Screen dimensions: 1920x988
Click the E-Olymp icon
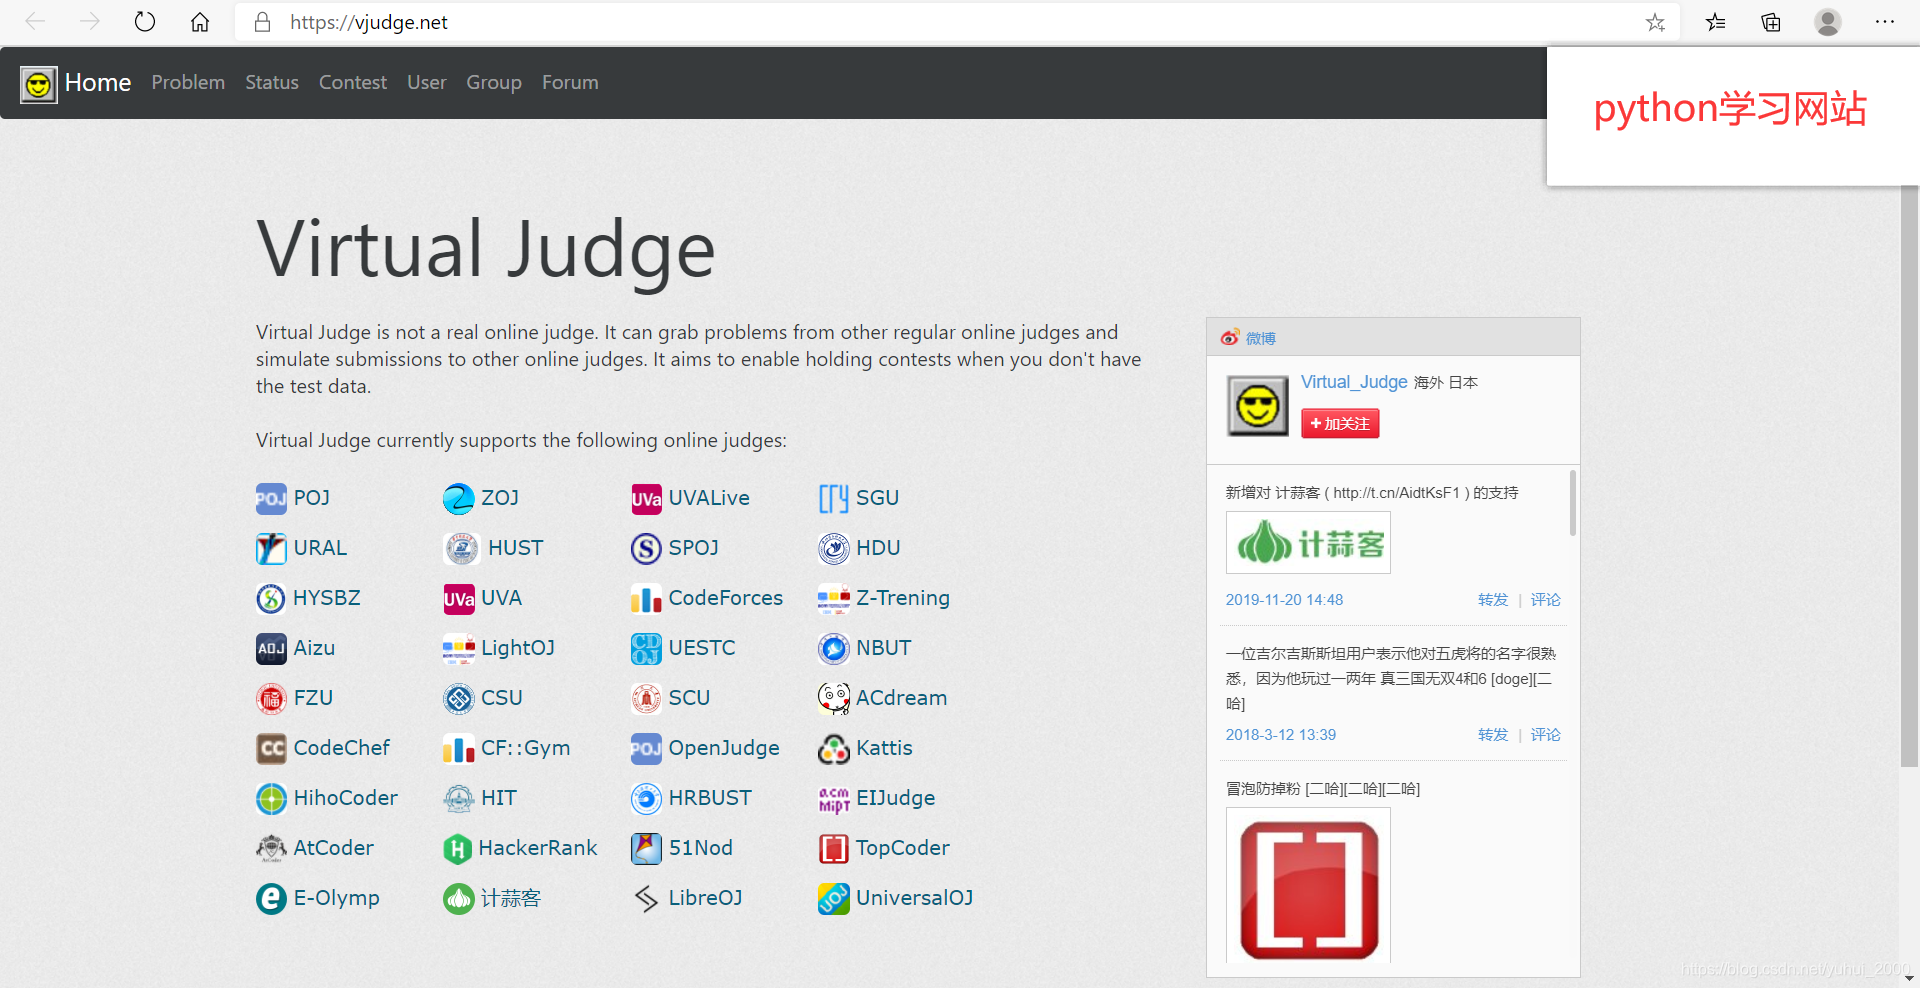point(271,898)
